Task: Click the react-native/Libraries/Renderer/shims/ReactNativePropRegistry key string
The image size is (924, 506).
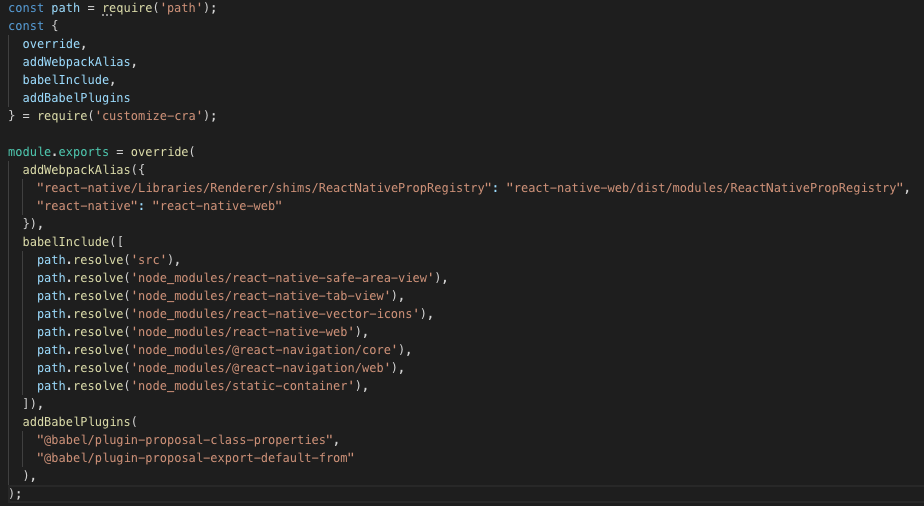Action: (x=264, y=188)
